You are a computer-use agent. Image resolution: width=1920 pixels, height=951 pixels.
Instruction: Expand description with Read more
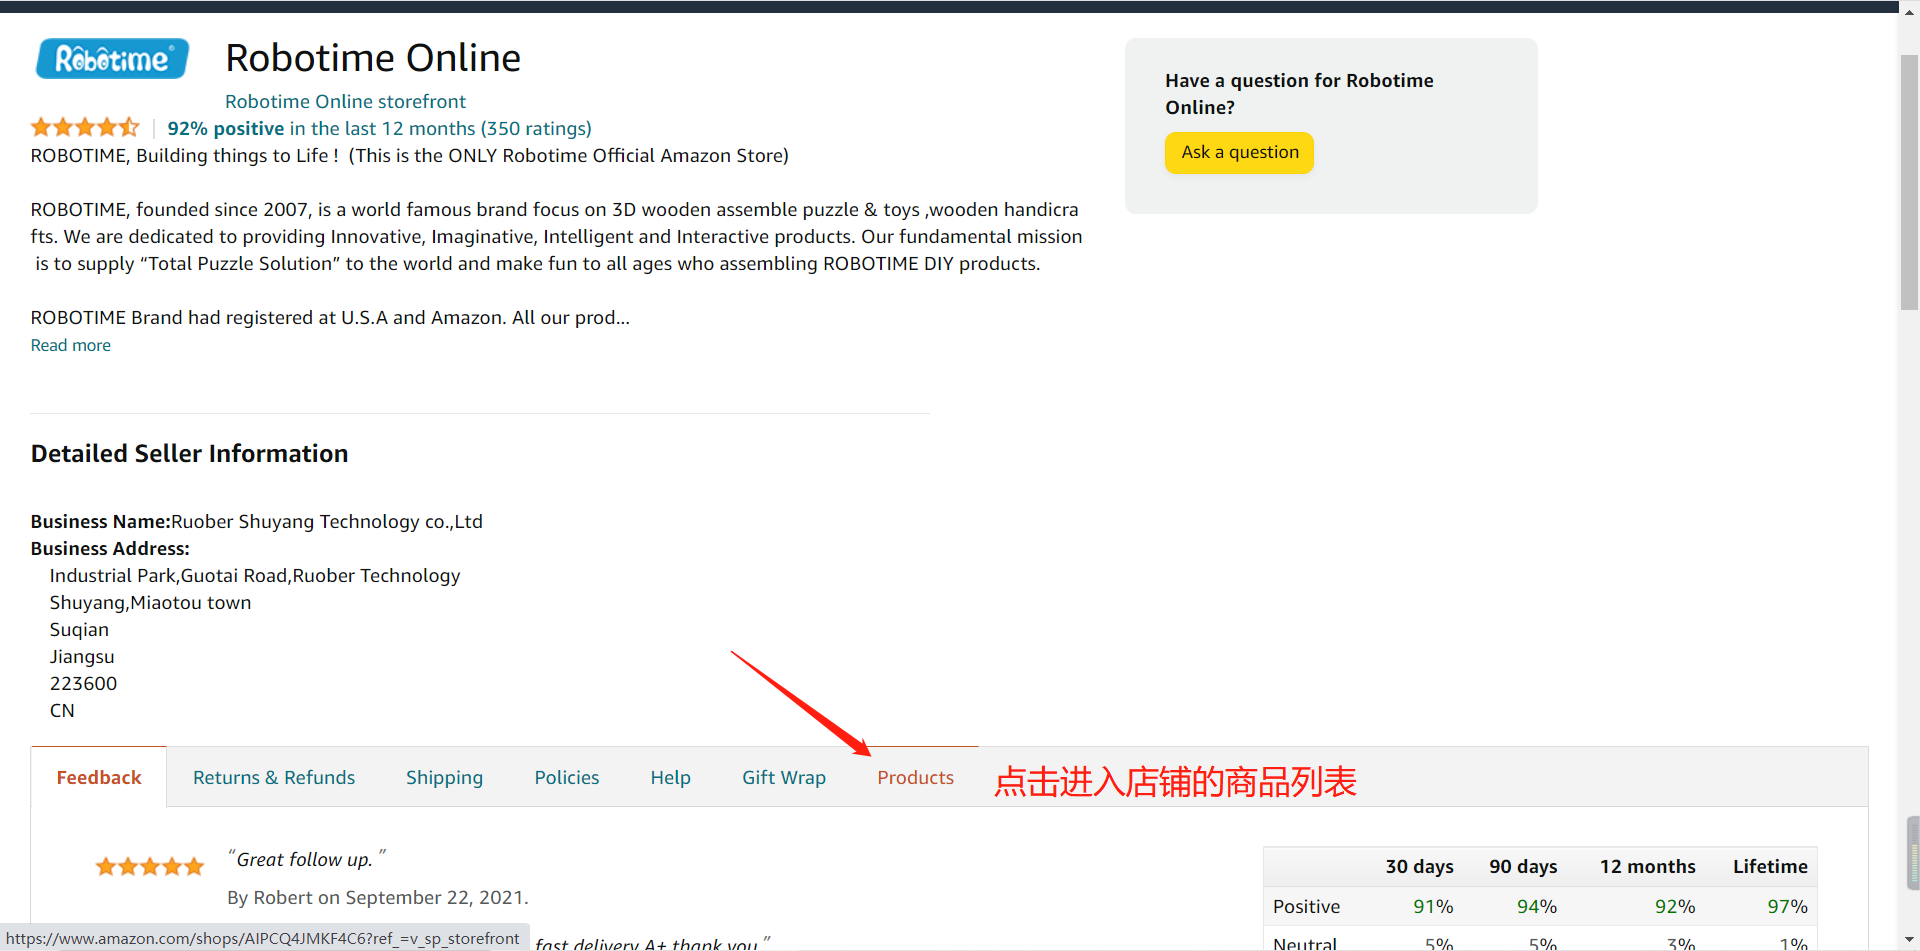(71, 345)
